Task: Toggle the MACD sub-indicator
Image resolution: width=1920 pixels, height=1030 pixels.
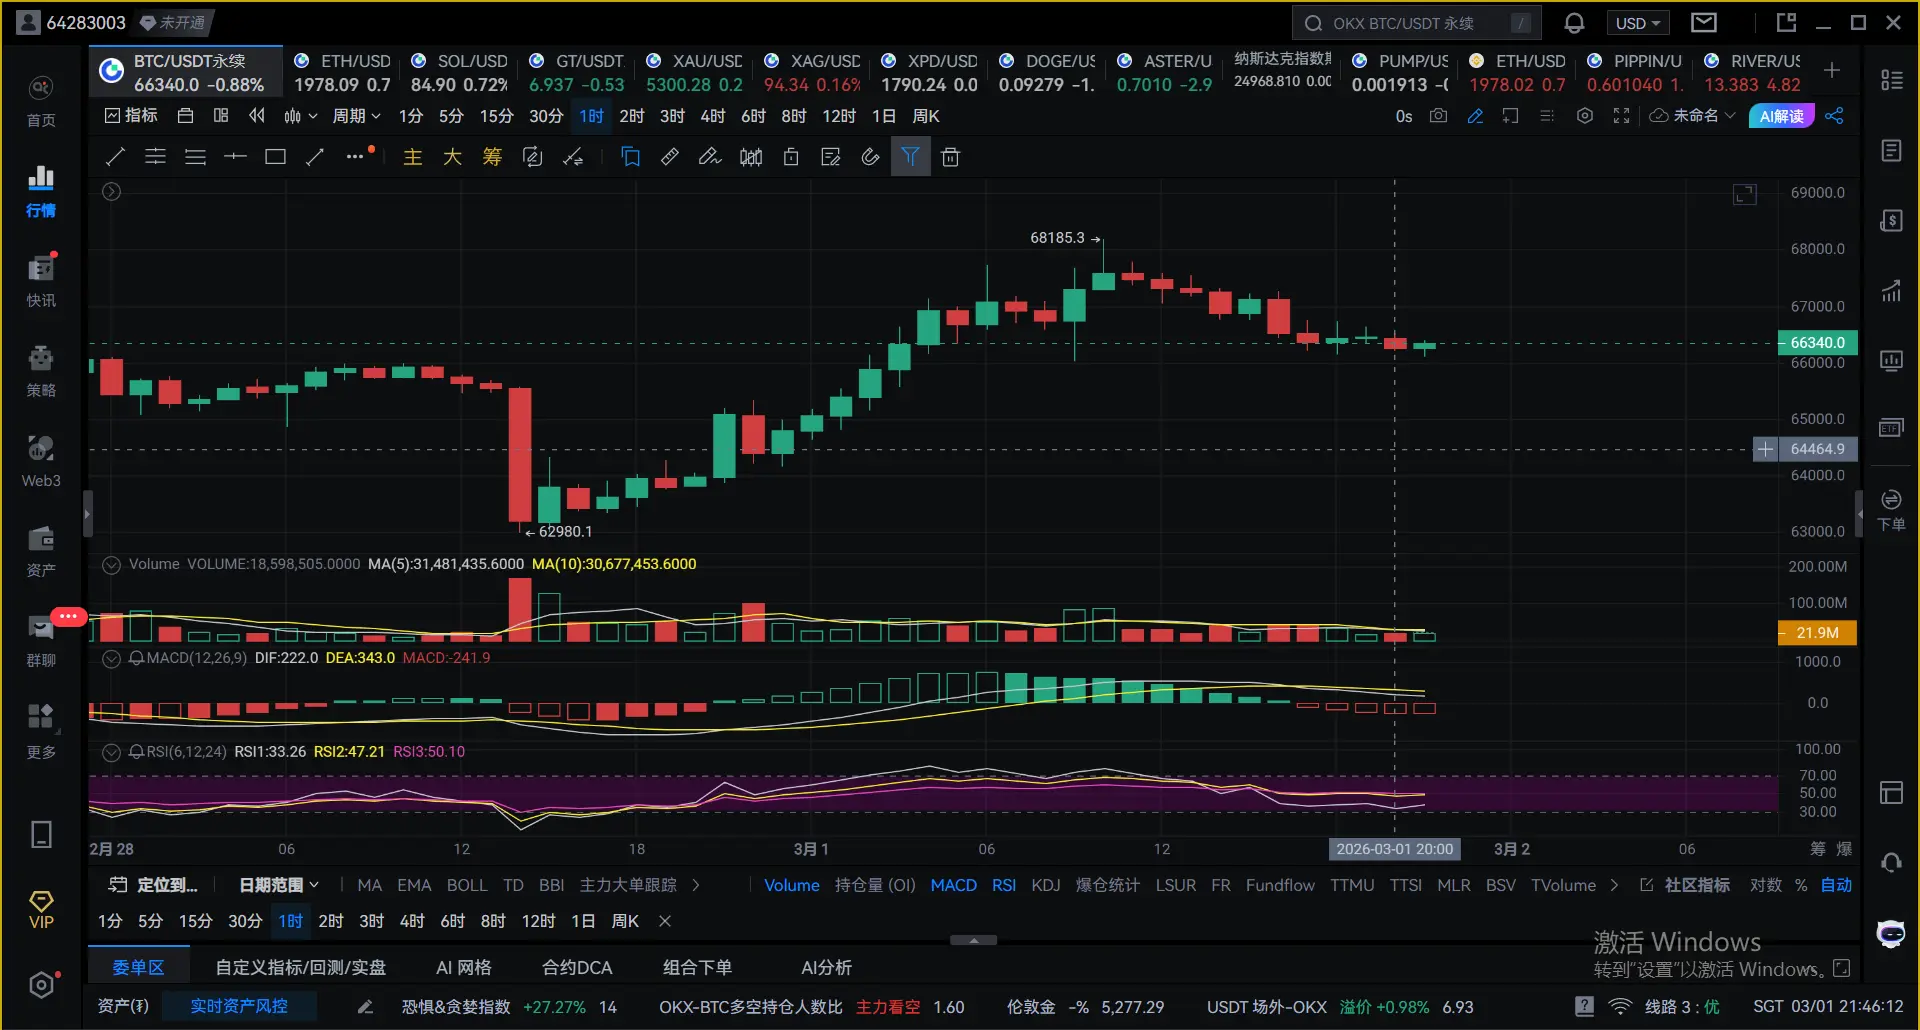Action: [x=953, y=885]
